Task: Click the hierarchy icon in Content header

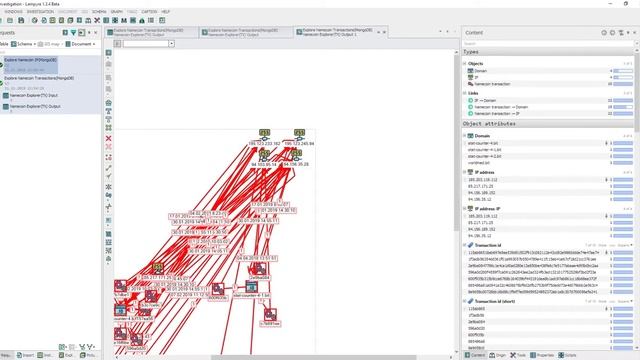Action: pos(621,33)
